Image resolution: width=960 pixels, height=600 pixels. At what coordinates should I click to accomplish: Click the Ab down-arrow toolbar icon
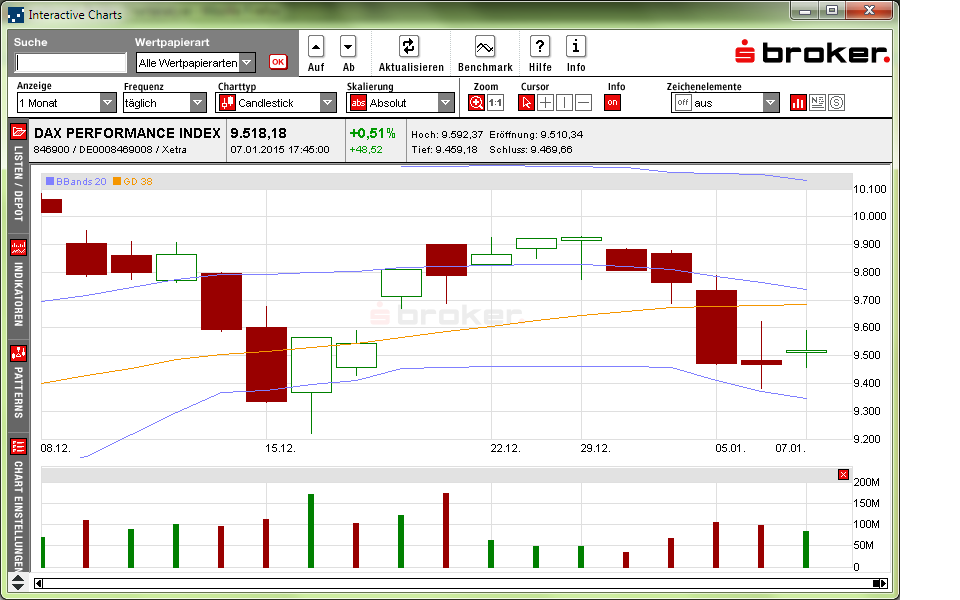348,47
